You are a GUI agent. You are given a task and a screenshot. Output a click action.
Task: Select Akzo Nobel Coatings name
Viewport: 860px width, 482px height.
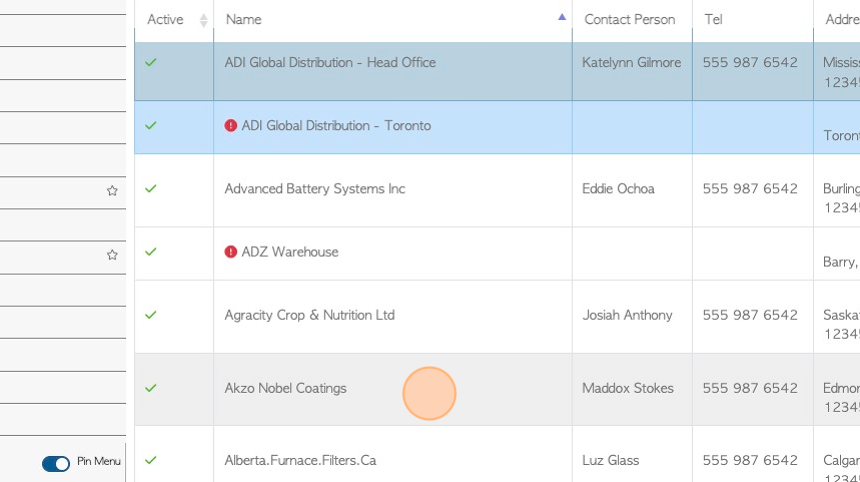(x=285, y=388)
